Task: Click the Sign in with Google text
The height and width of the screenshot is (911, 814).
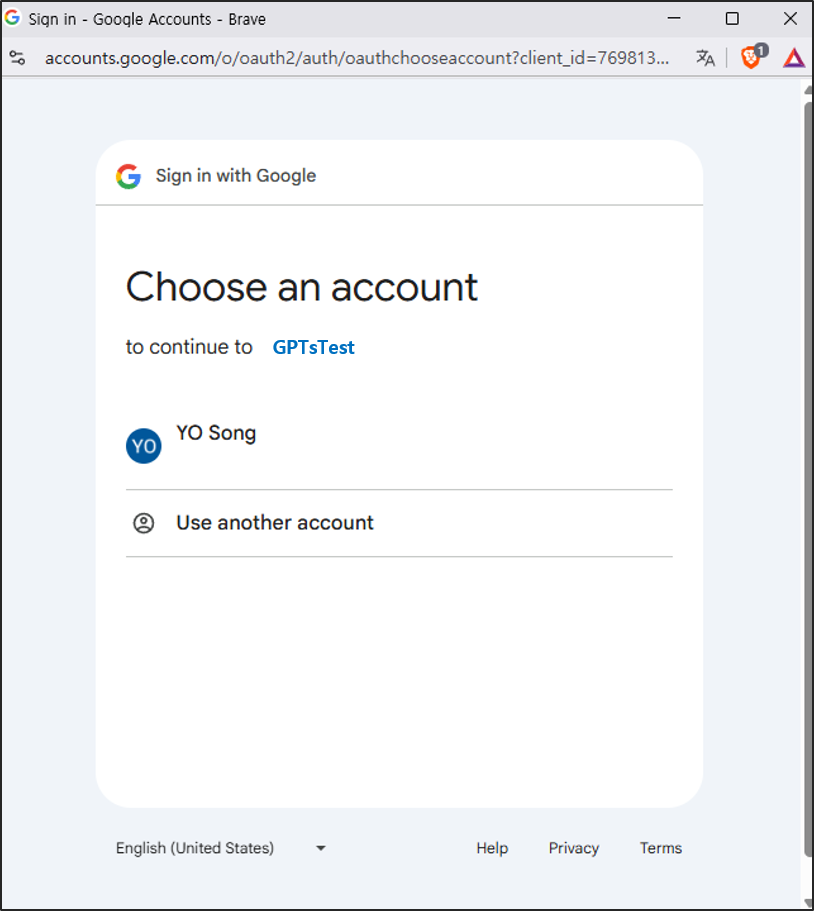Action: 236,175
